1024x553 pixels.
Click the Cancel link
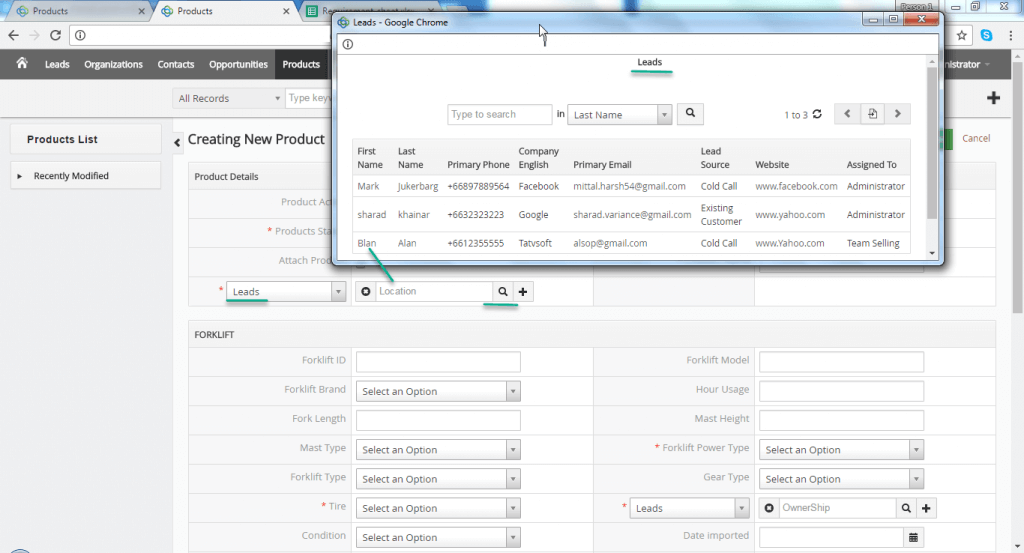click(976, 138)
